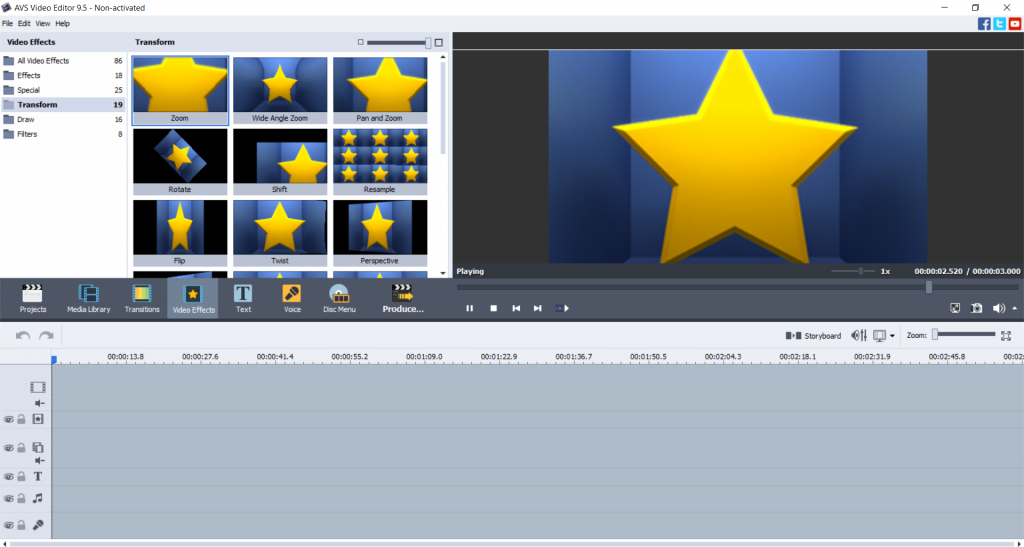Take a snapshot of the preview

click(x=977, y=308)
